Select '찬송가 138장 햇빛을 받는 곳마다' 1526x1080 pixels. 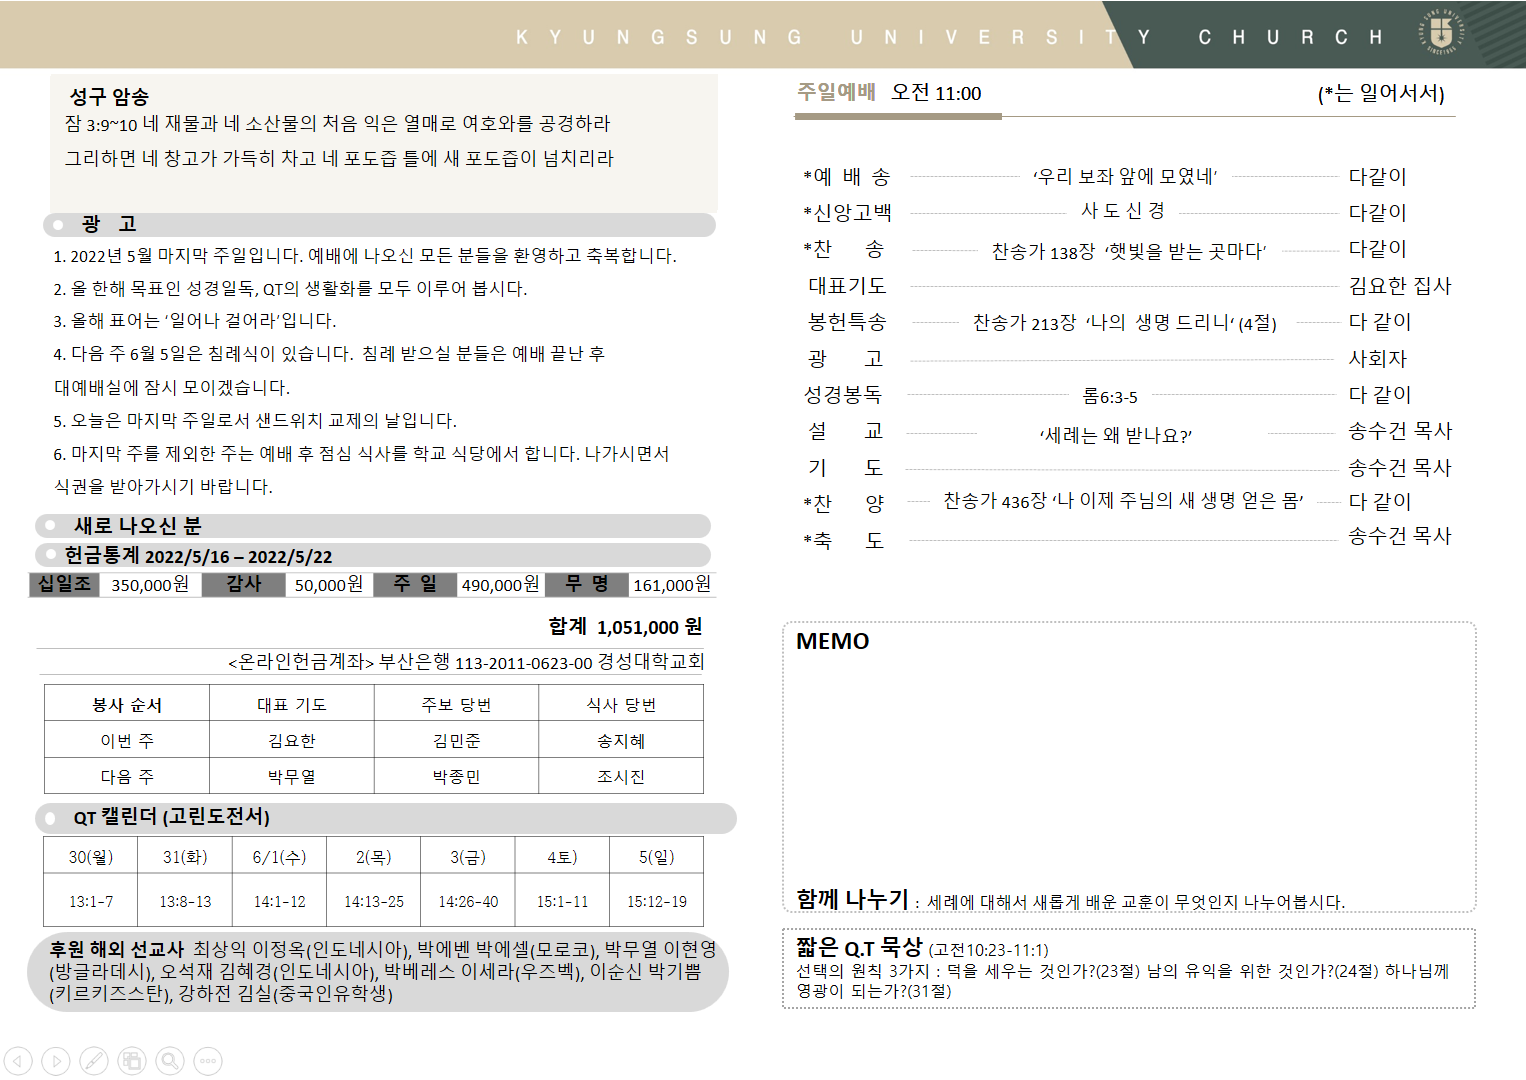pyautogui.click(x=1128, y=251)
